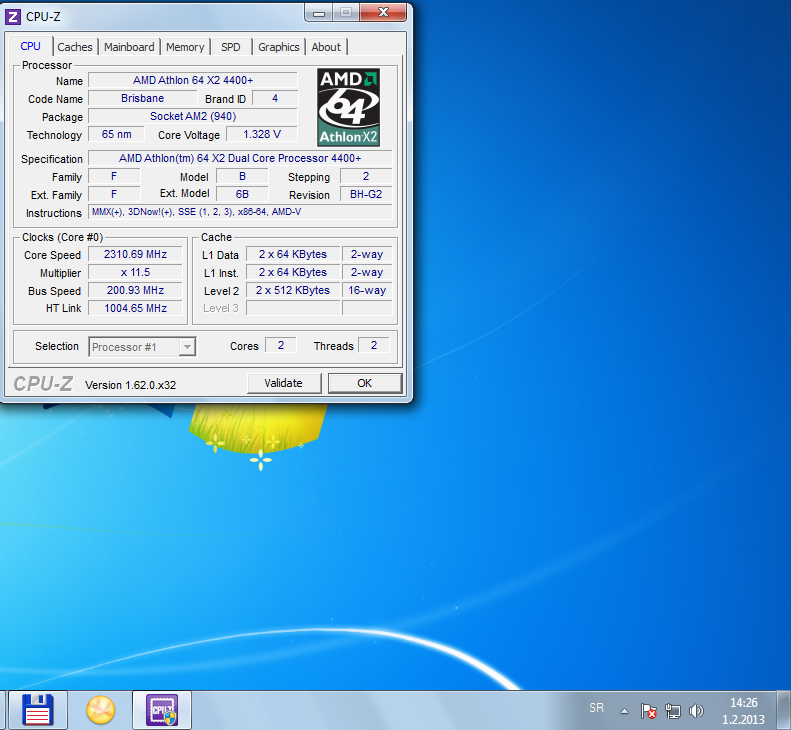The height and width of the screenshot is (730, 791).
Task: Switch to the Caches tab
Action: pos(75,47)
